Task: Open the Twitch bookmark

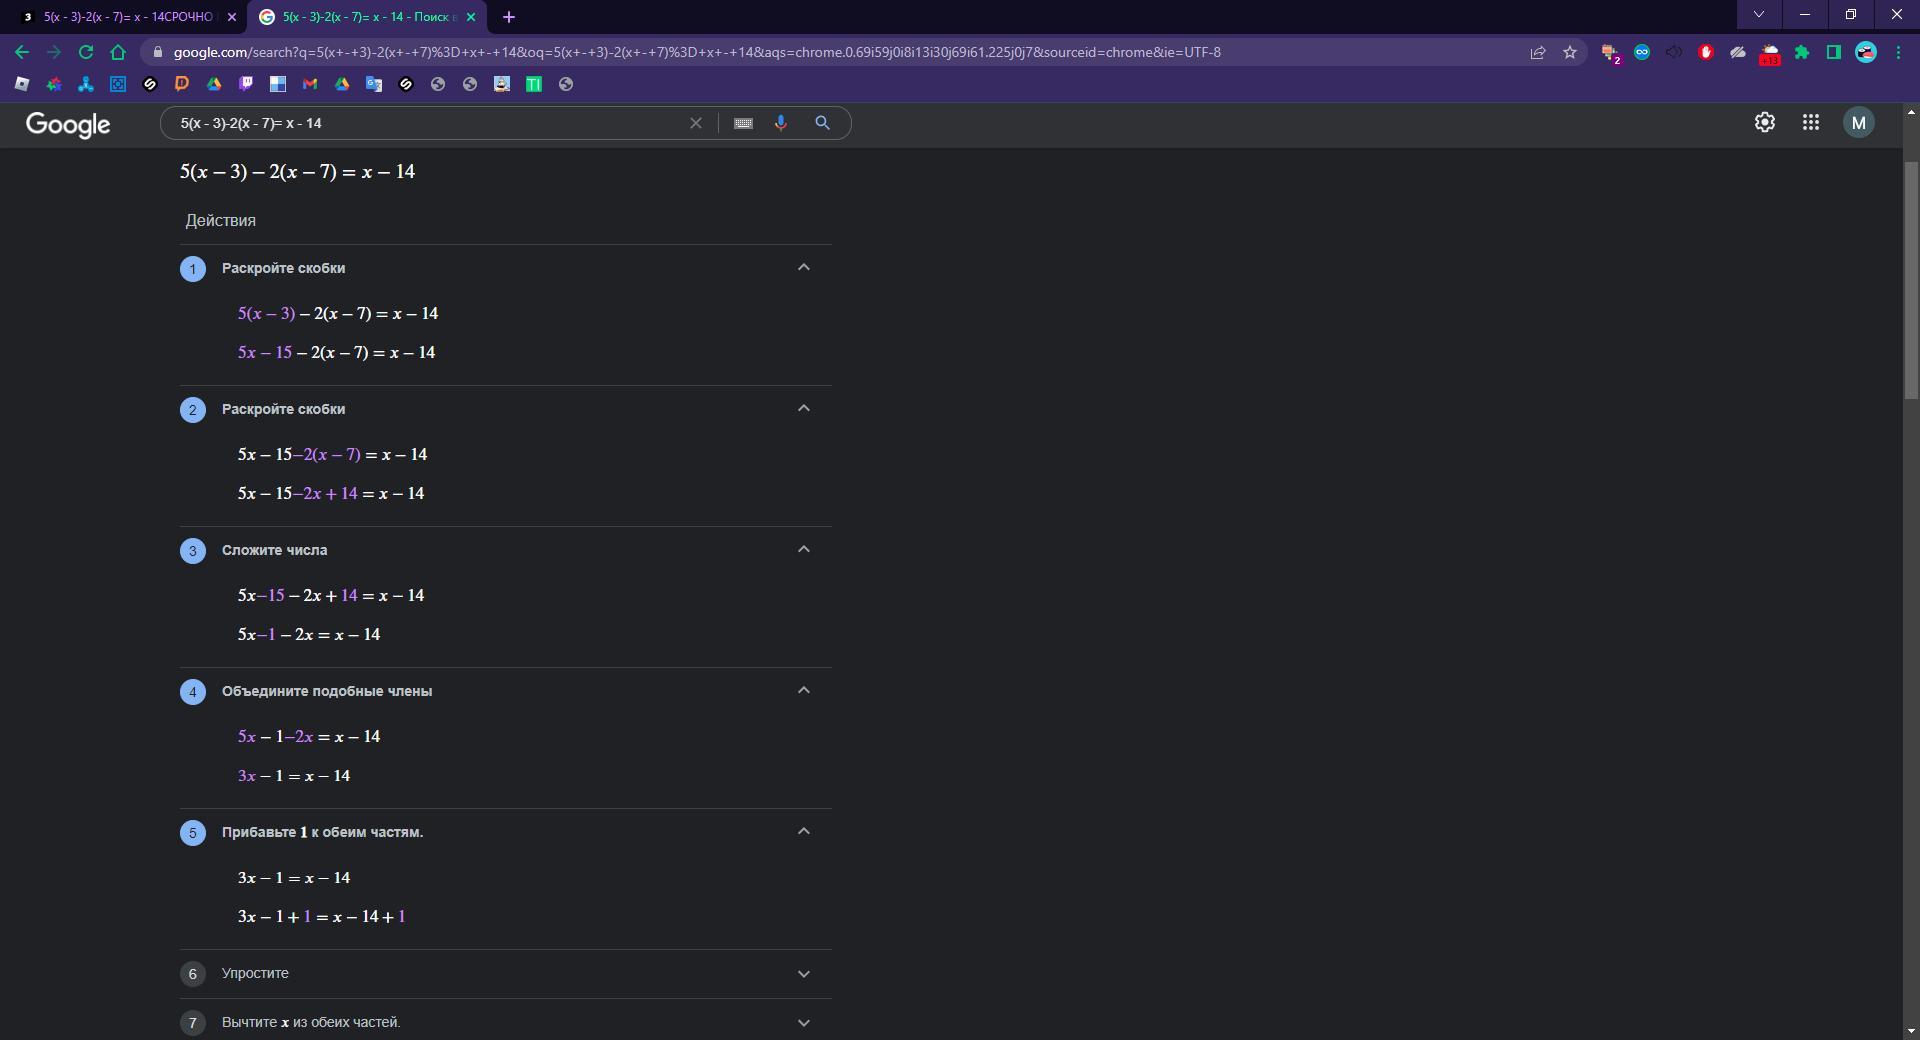Action: coord(246,84)
